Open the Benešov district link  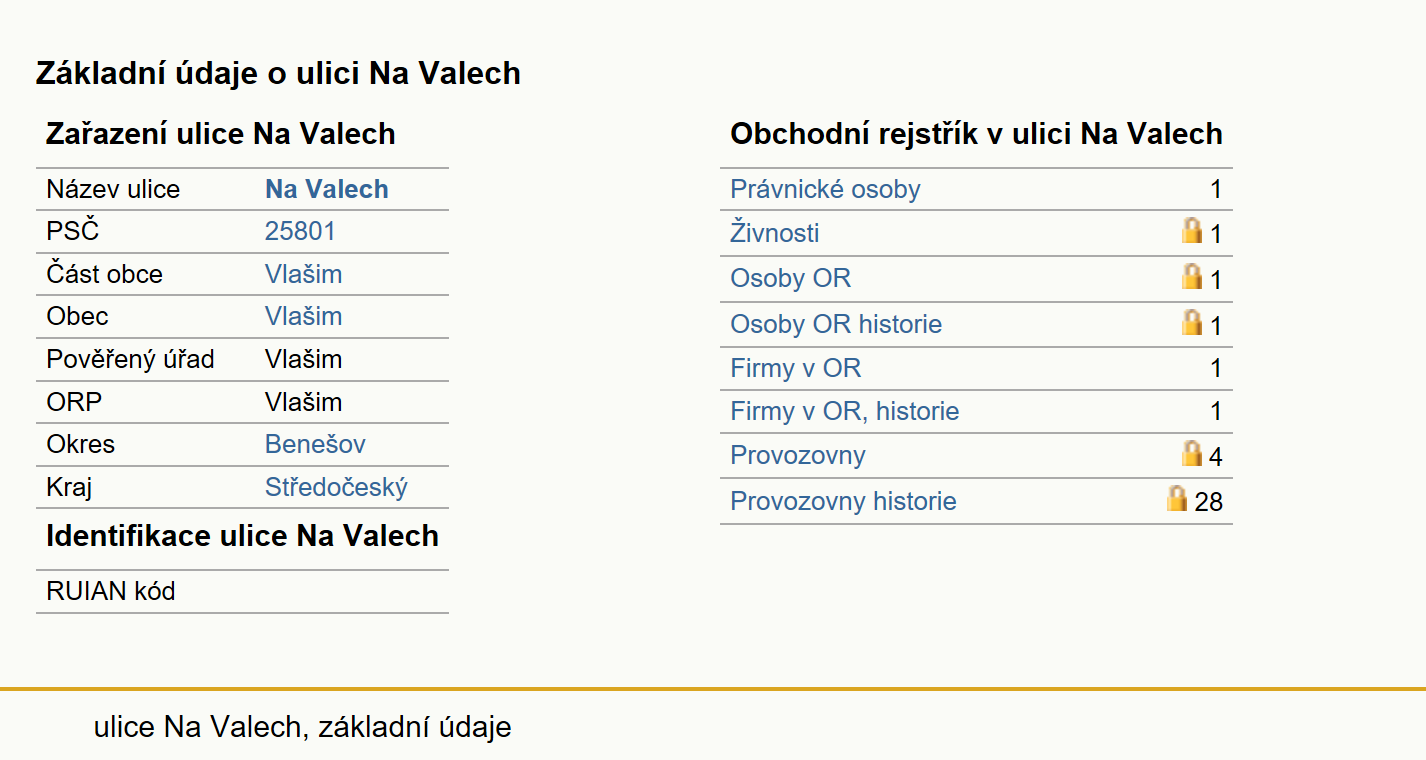[315, 444]
